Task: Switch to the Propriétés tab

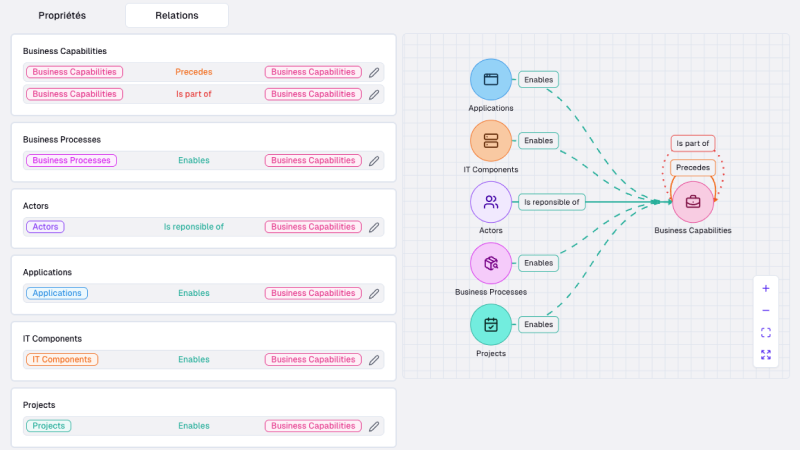Action: (62, 15)
